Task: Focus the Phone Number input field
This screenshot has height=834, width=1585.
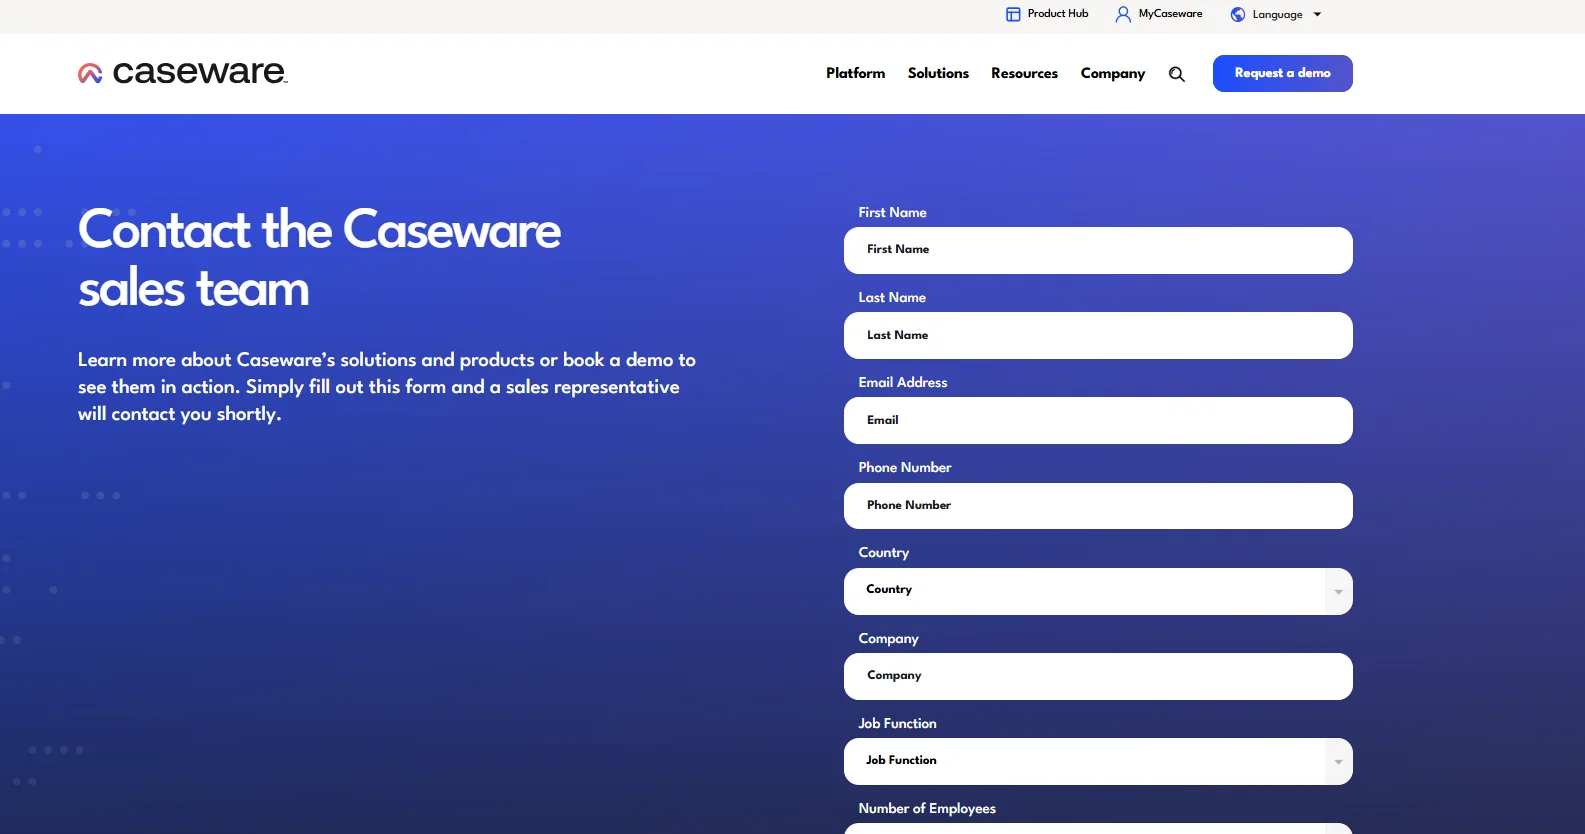Action: click(1098, 506)
